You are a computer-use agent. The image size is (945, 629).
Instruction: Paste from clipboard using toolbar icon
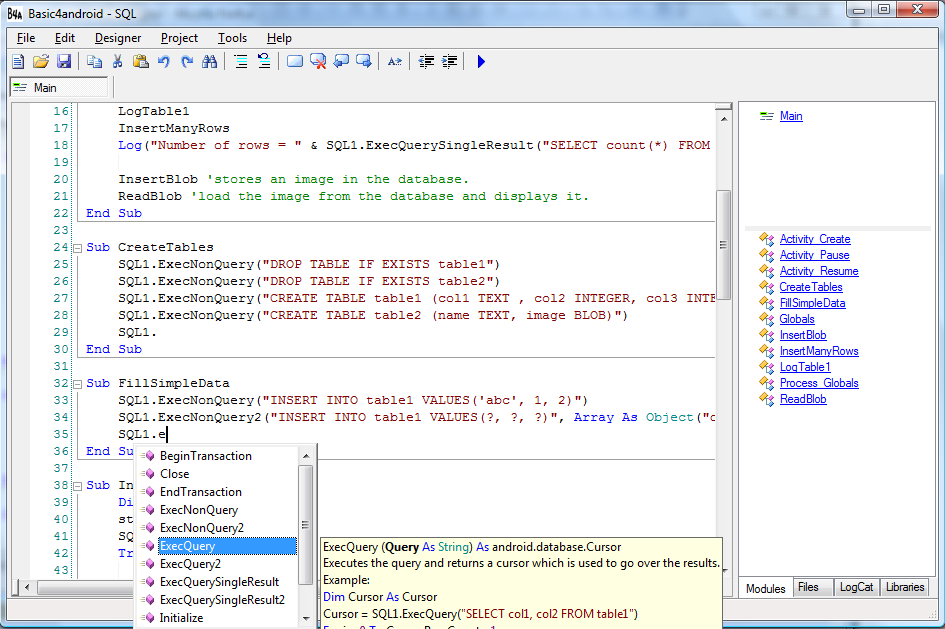tap(140, 61)
